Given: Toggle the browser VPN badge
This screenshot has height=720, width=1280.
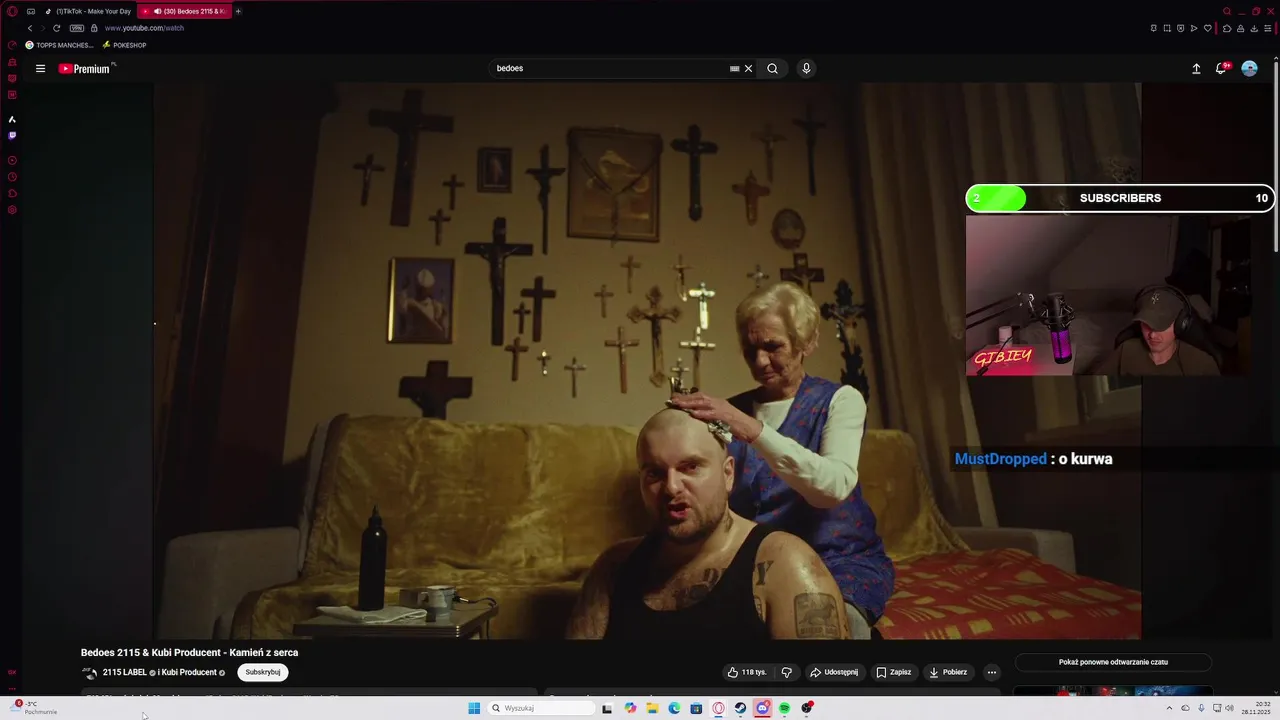Looking at the screenshot, I should (77, 28).
